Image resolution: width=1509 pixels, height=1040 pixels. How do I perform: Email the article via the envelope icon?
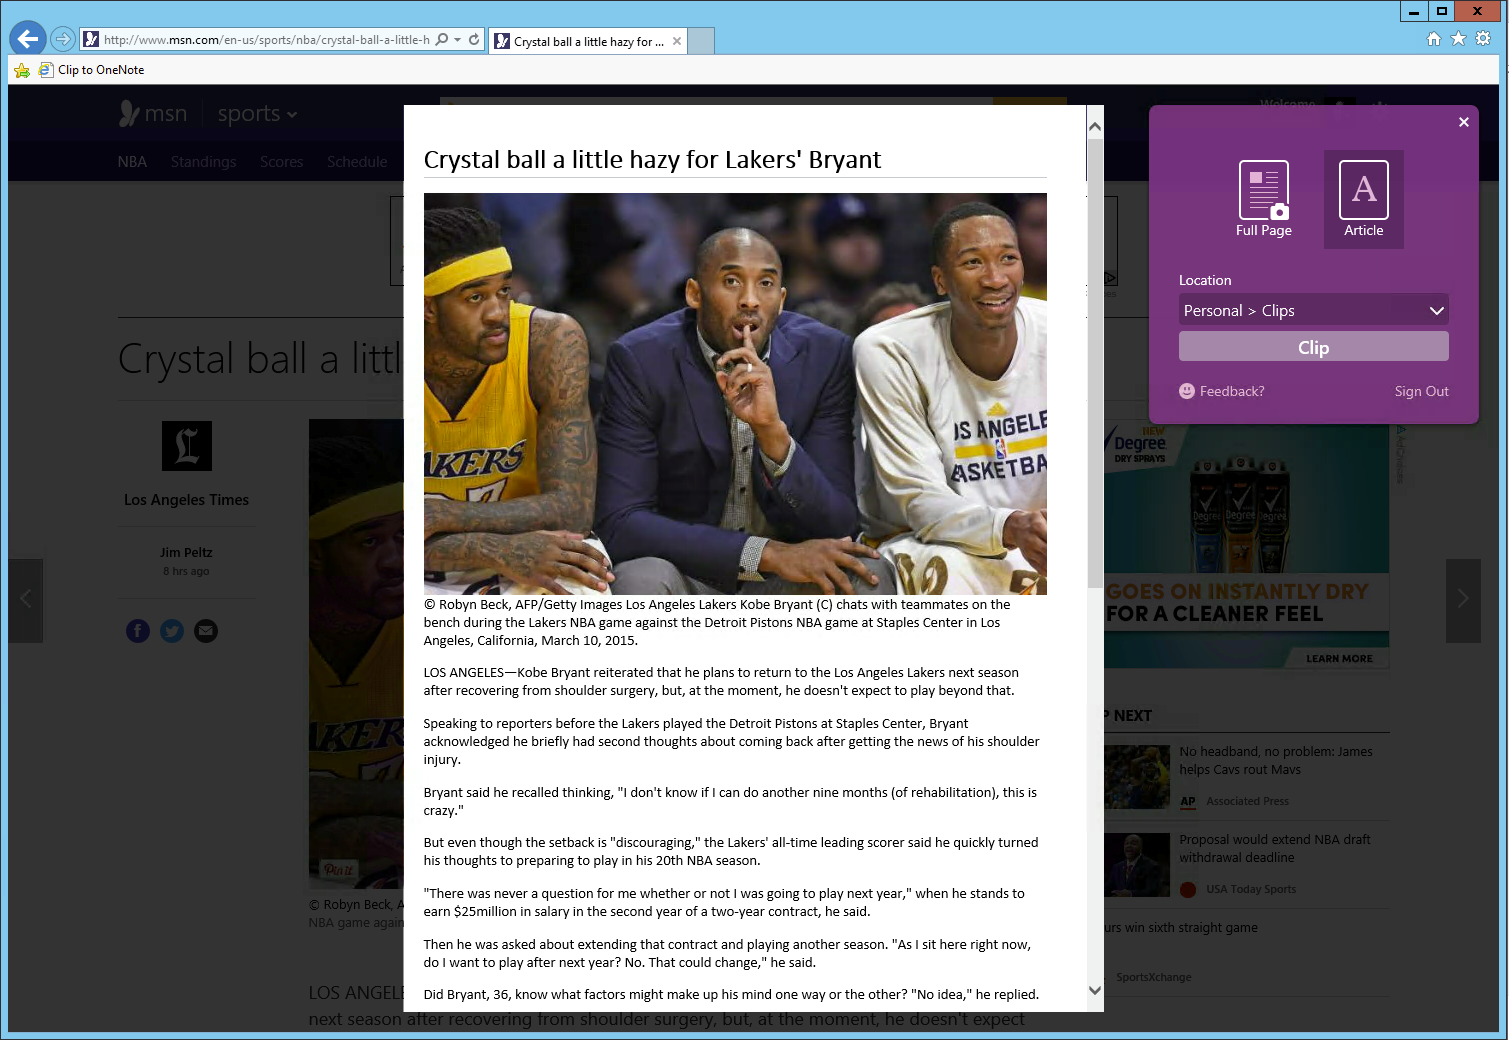205,630
